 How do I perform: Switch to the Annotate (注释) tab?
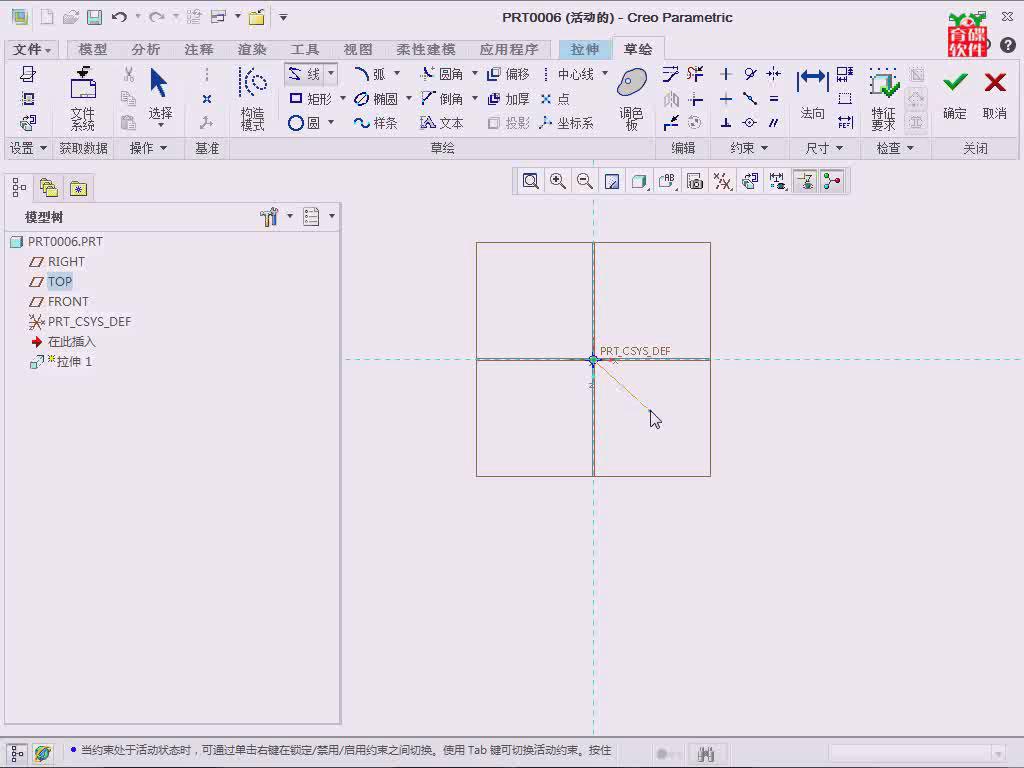(199, 49)
